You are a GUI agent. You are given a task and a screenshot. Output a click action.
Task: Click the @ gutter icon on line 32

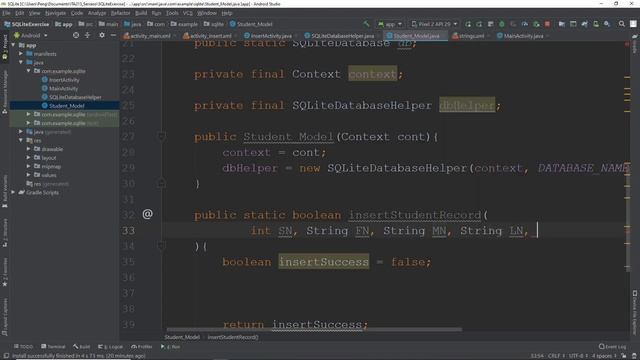(147, 214)
